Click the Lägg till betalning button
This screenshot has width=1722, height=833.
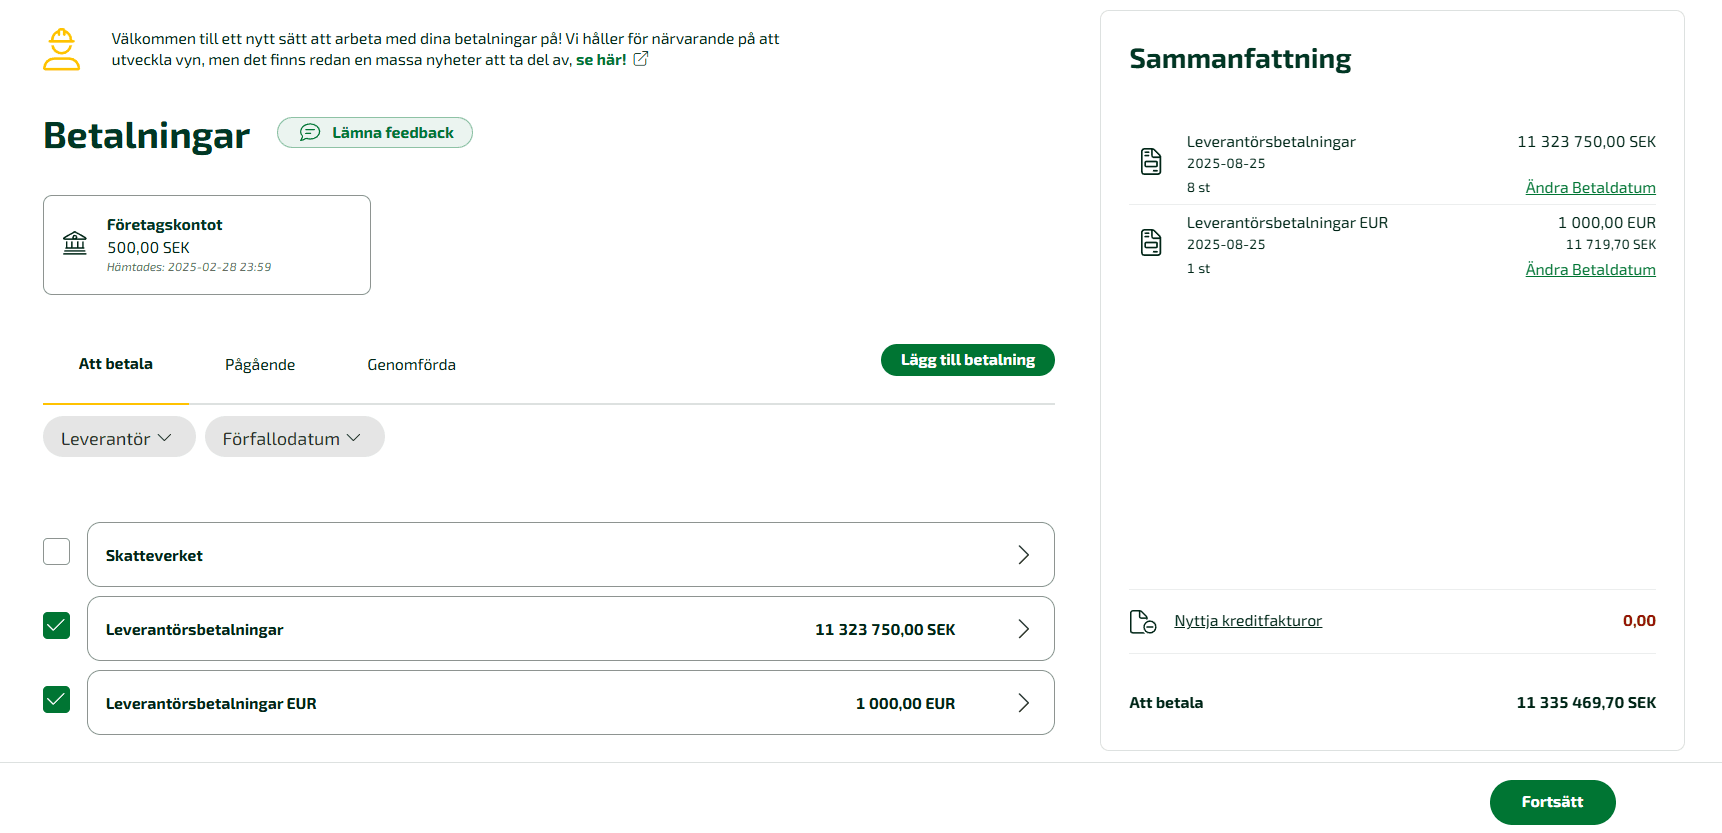point(968,360)
